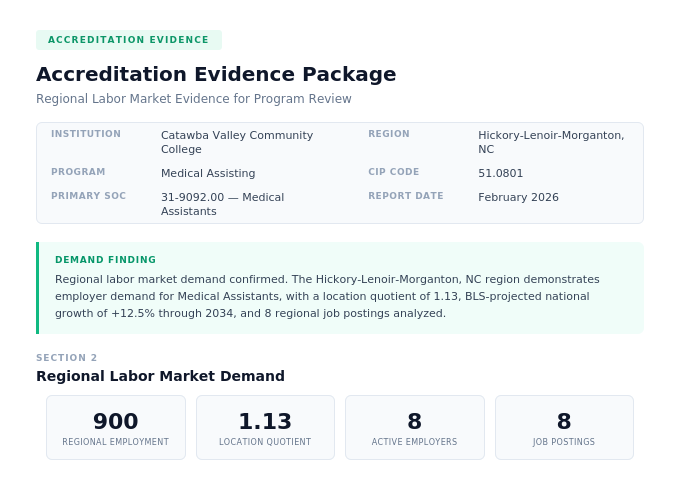Click the INSTITUTION label
The height and width of the screenshot is (480, 680).
pos(86,134)
